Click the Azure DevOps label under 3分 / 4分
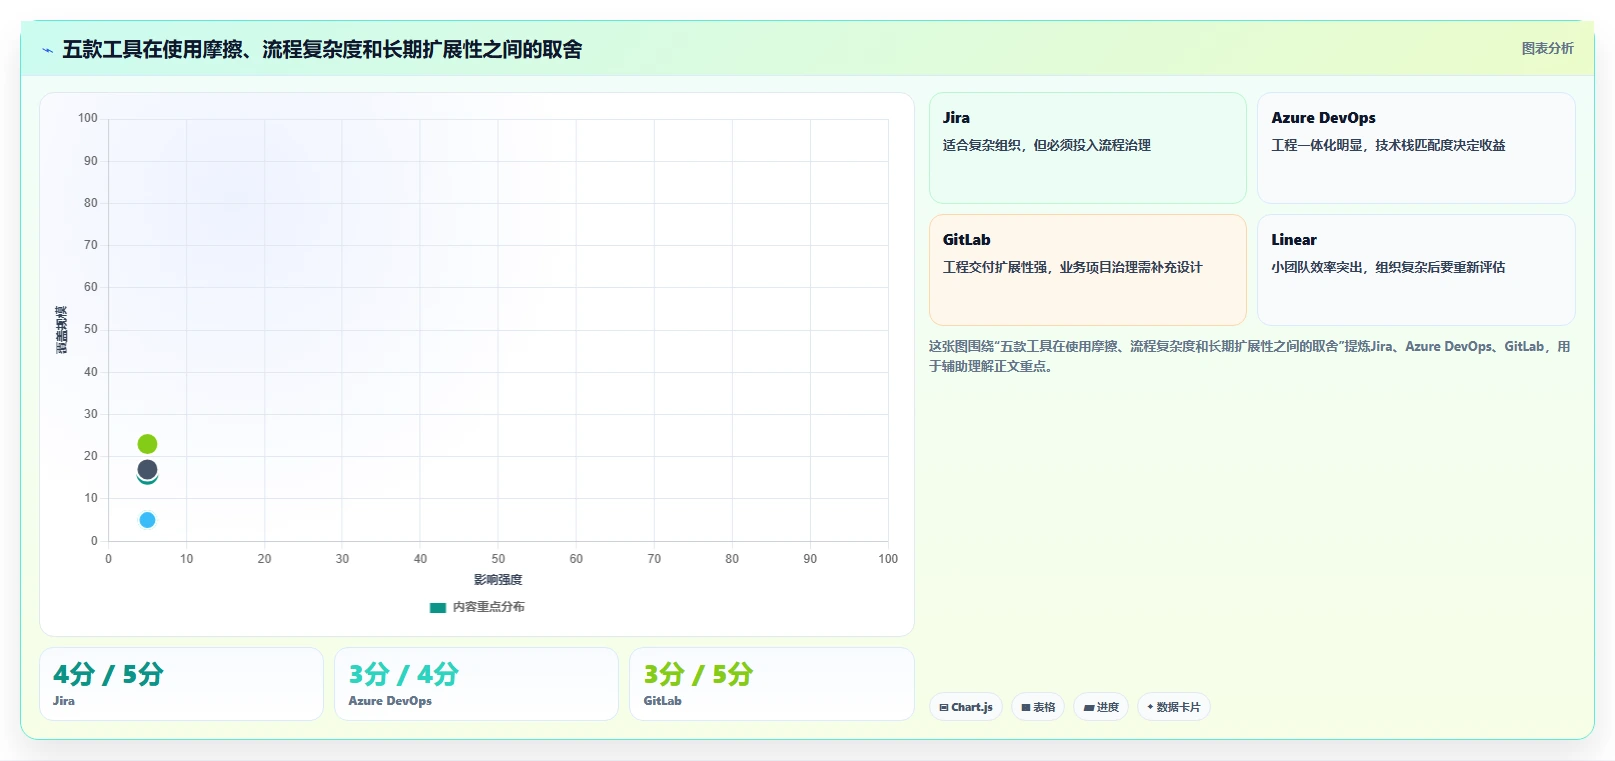The height and width of the screenshot is (761, 1615). (390, 701)
